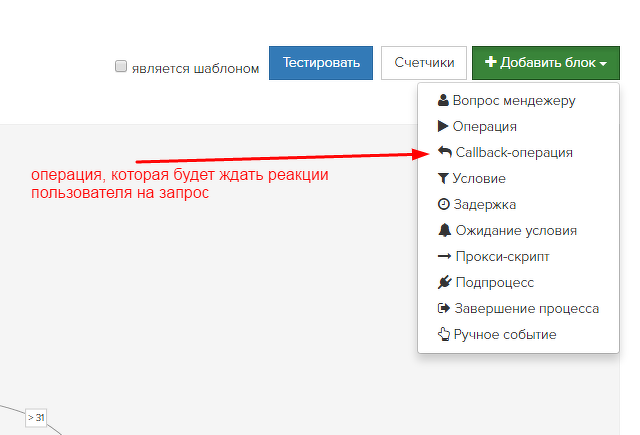Pick Ожидание условия from the list
Image resolution: width=640 pixels, height=435 pixels.
pos(518,230)
